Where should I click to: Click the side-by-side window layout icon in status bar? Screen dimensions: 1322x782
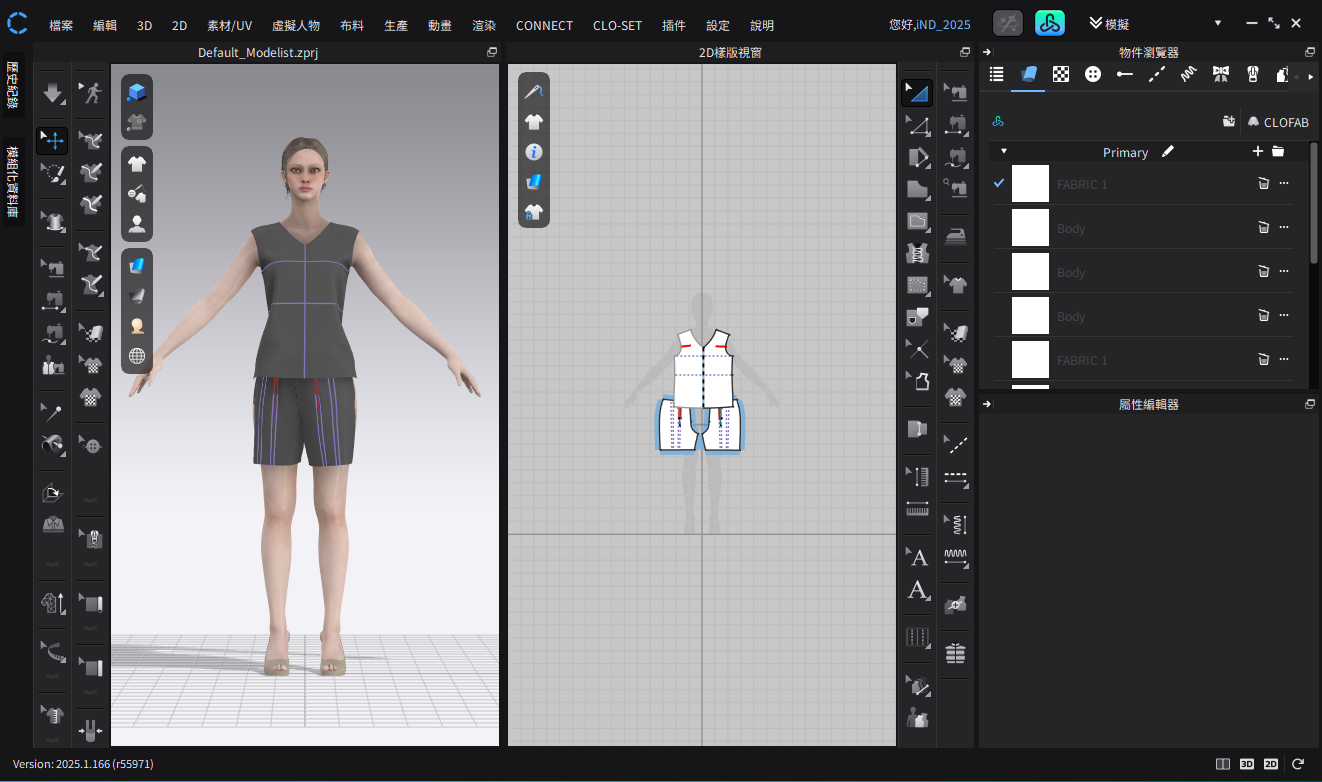click(x=1223, y=764)
